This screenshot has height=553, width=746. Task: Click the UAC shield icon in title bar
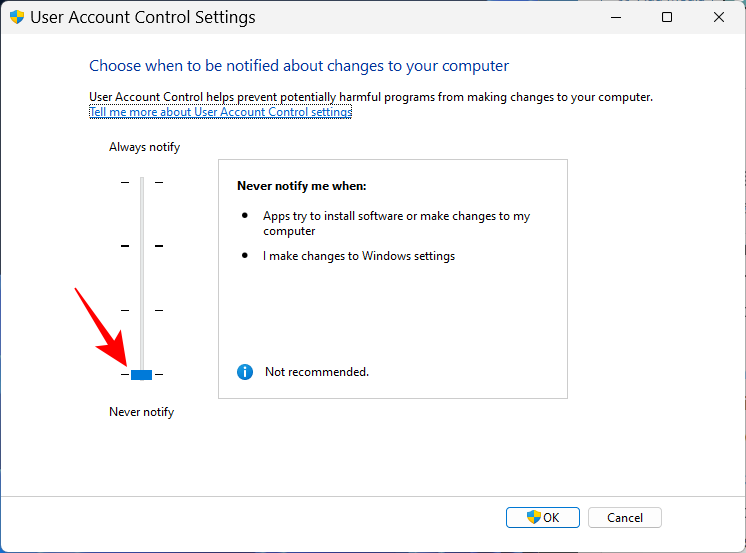click(x=17, y=17)
